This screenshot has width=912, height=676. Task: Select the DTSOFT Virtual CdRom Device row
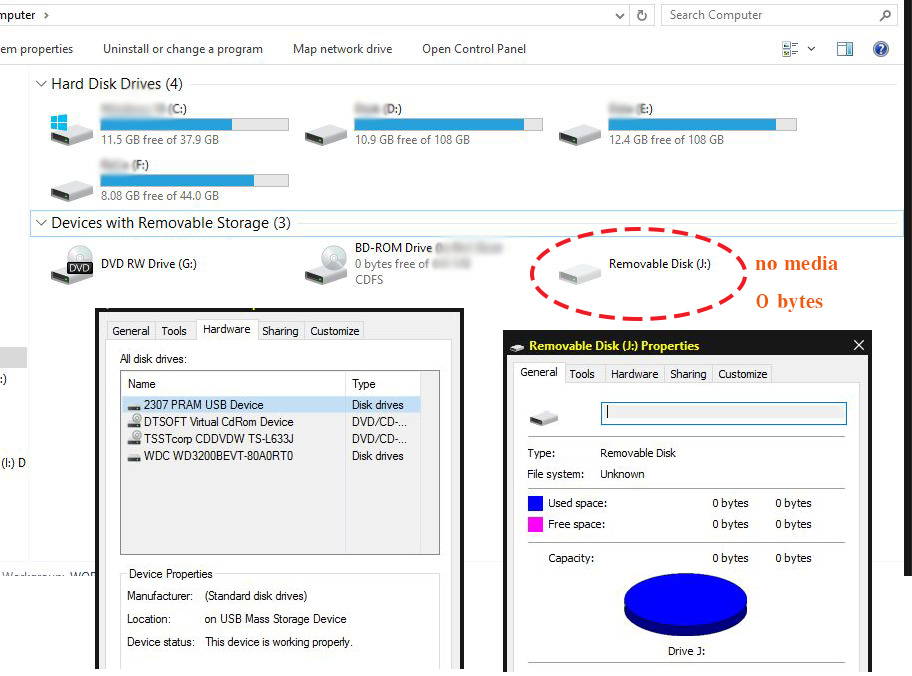point(271,422)
